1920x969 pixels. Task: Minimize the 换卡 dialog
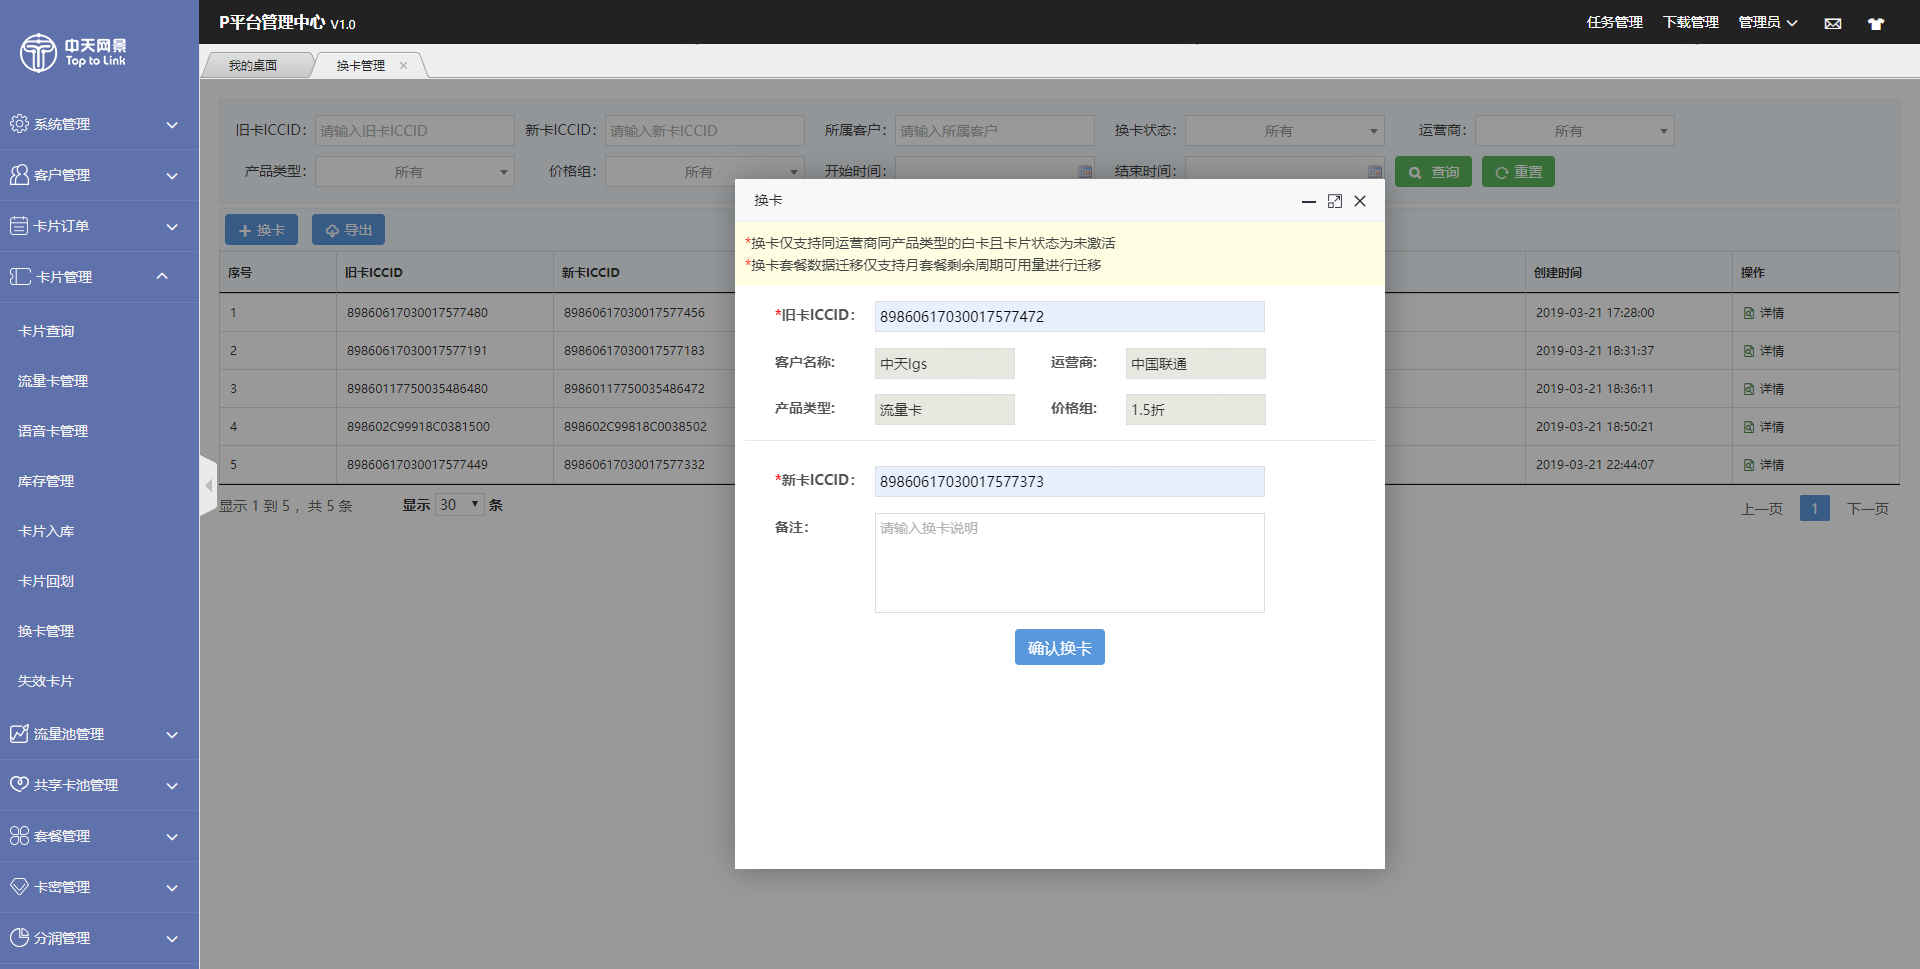pos(1308,201)
